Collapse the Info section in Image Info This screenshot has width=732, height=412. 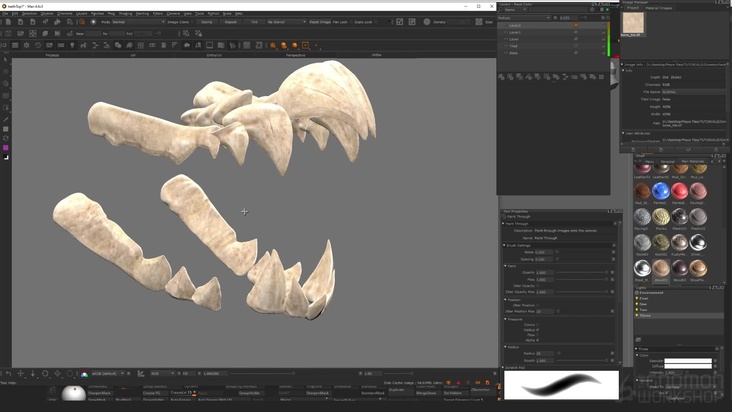point(624,70)
